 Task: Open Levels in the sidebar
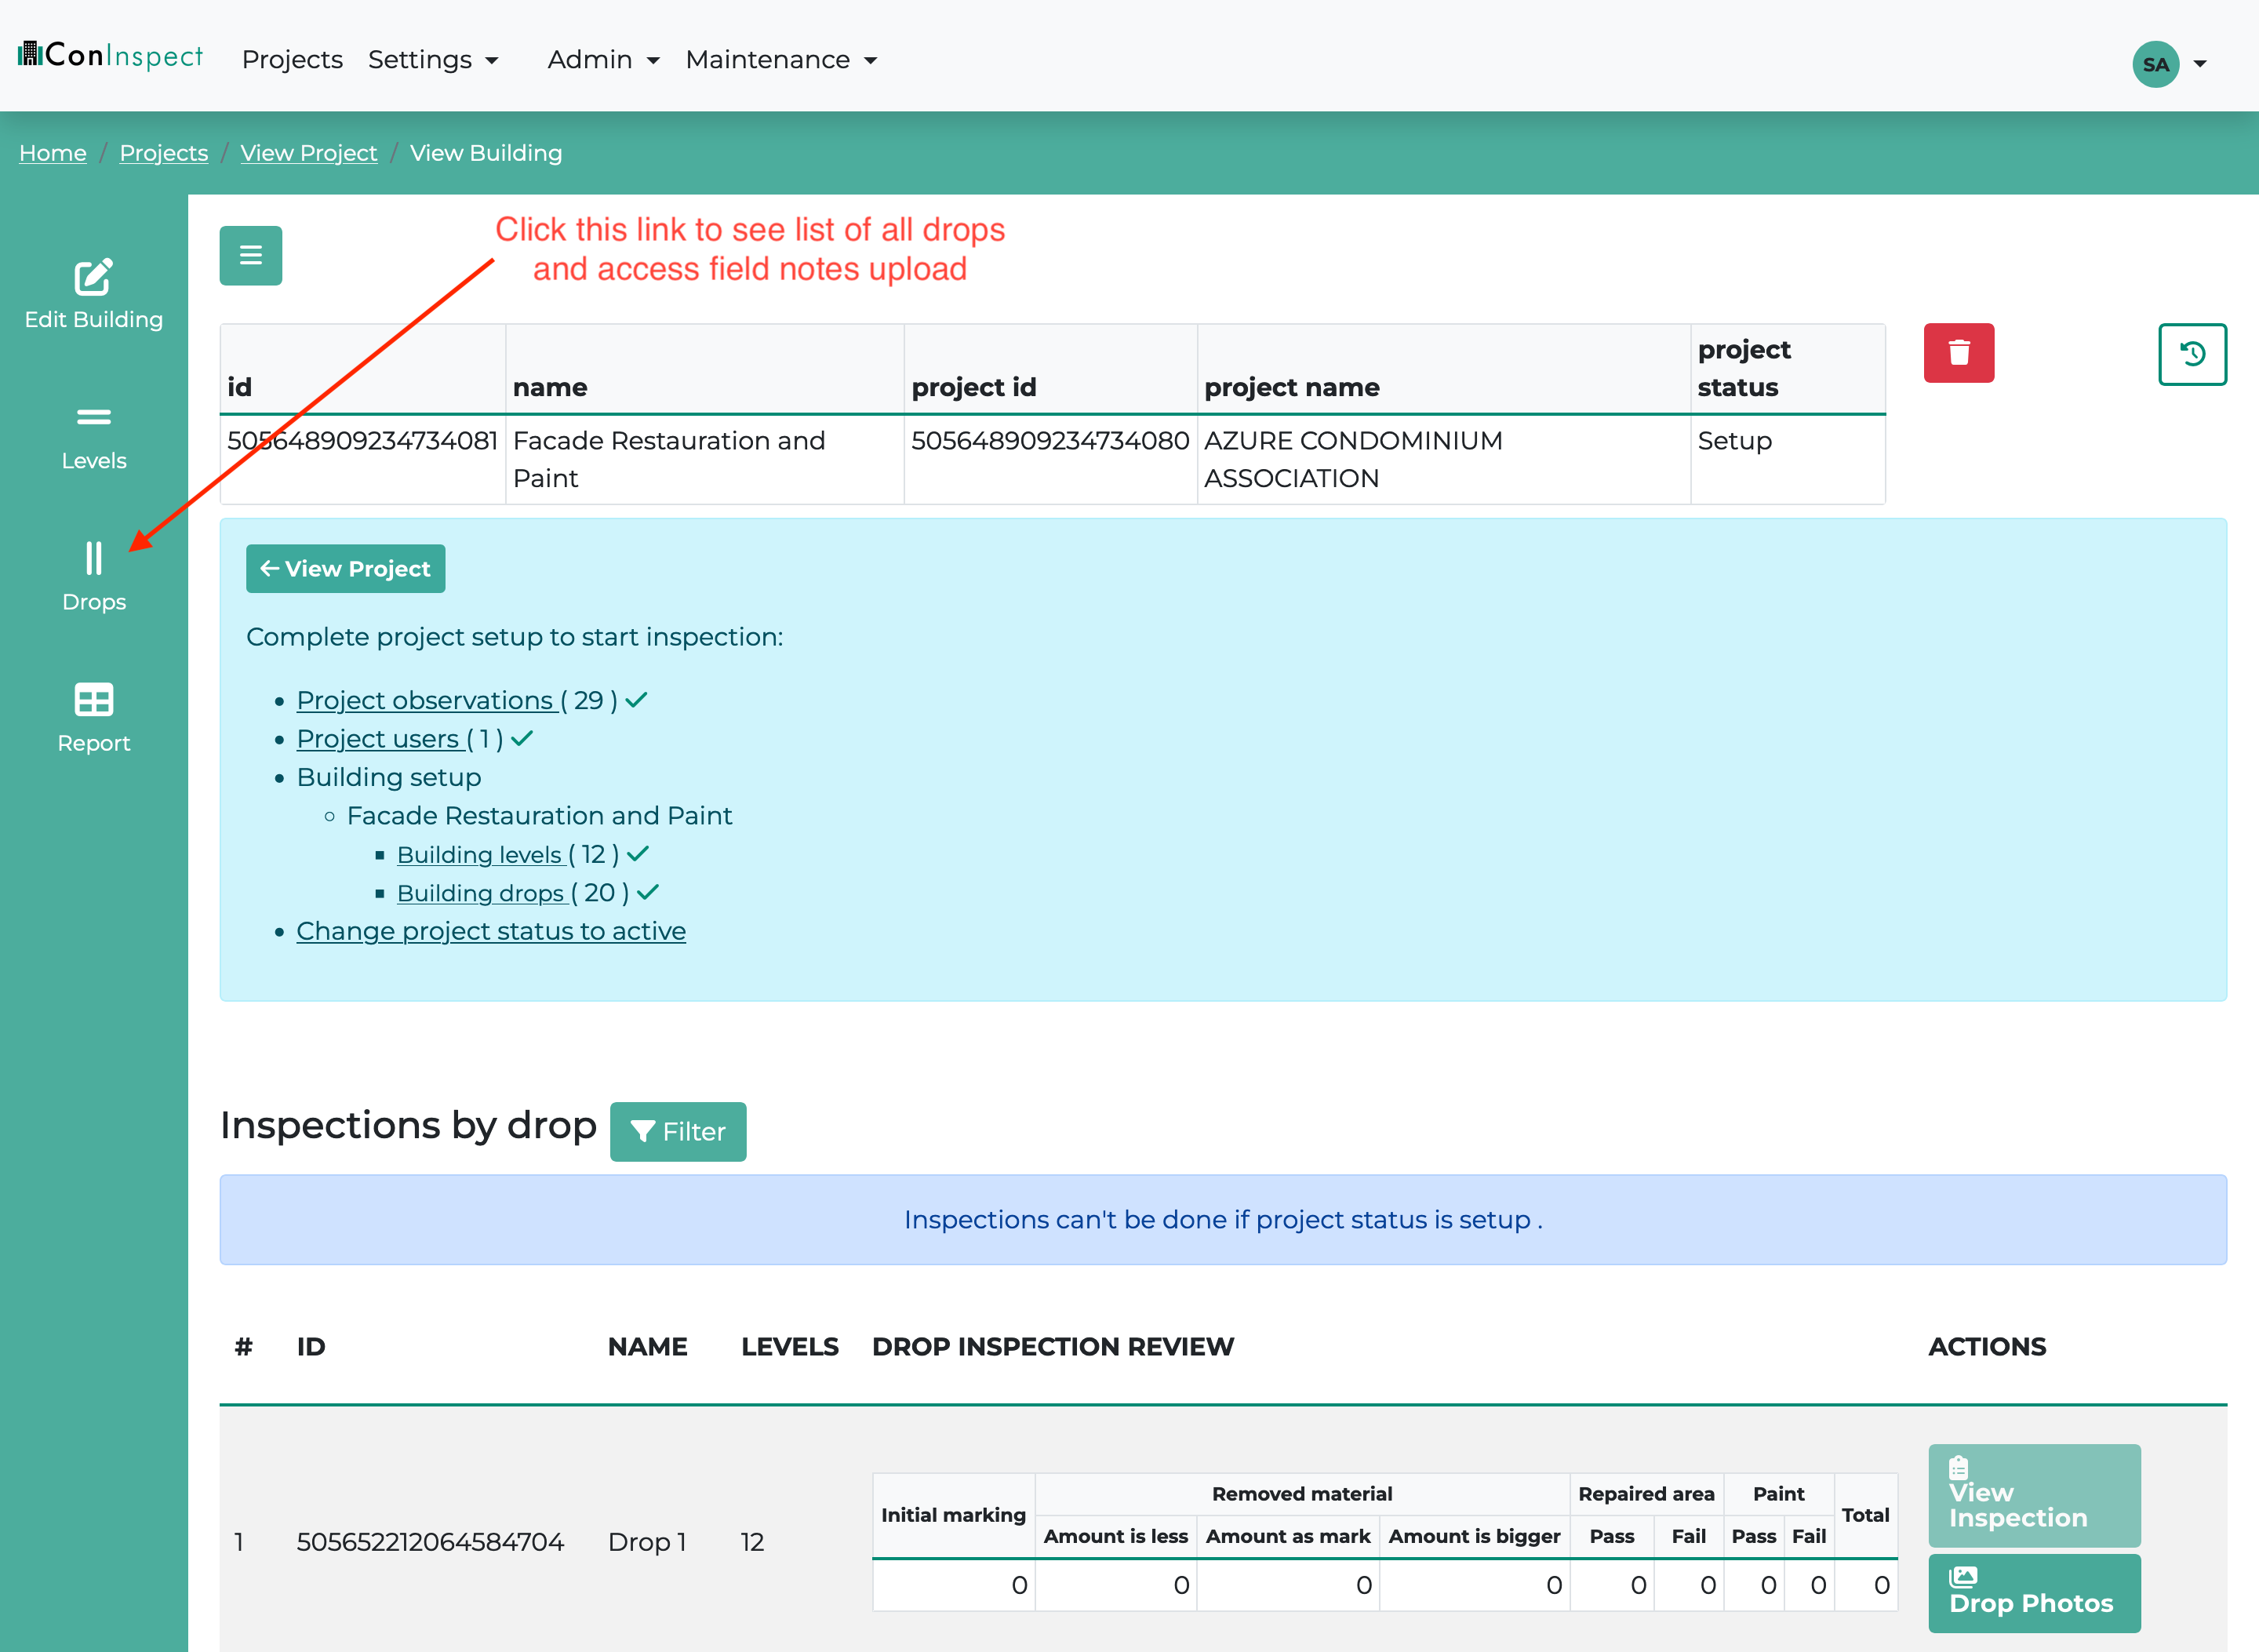[93, 438]
